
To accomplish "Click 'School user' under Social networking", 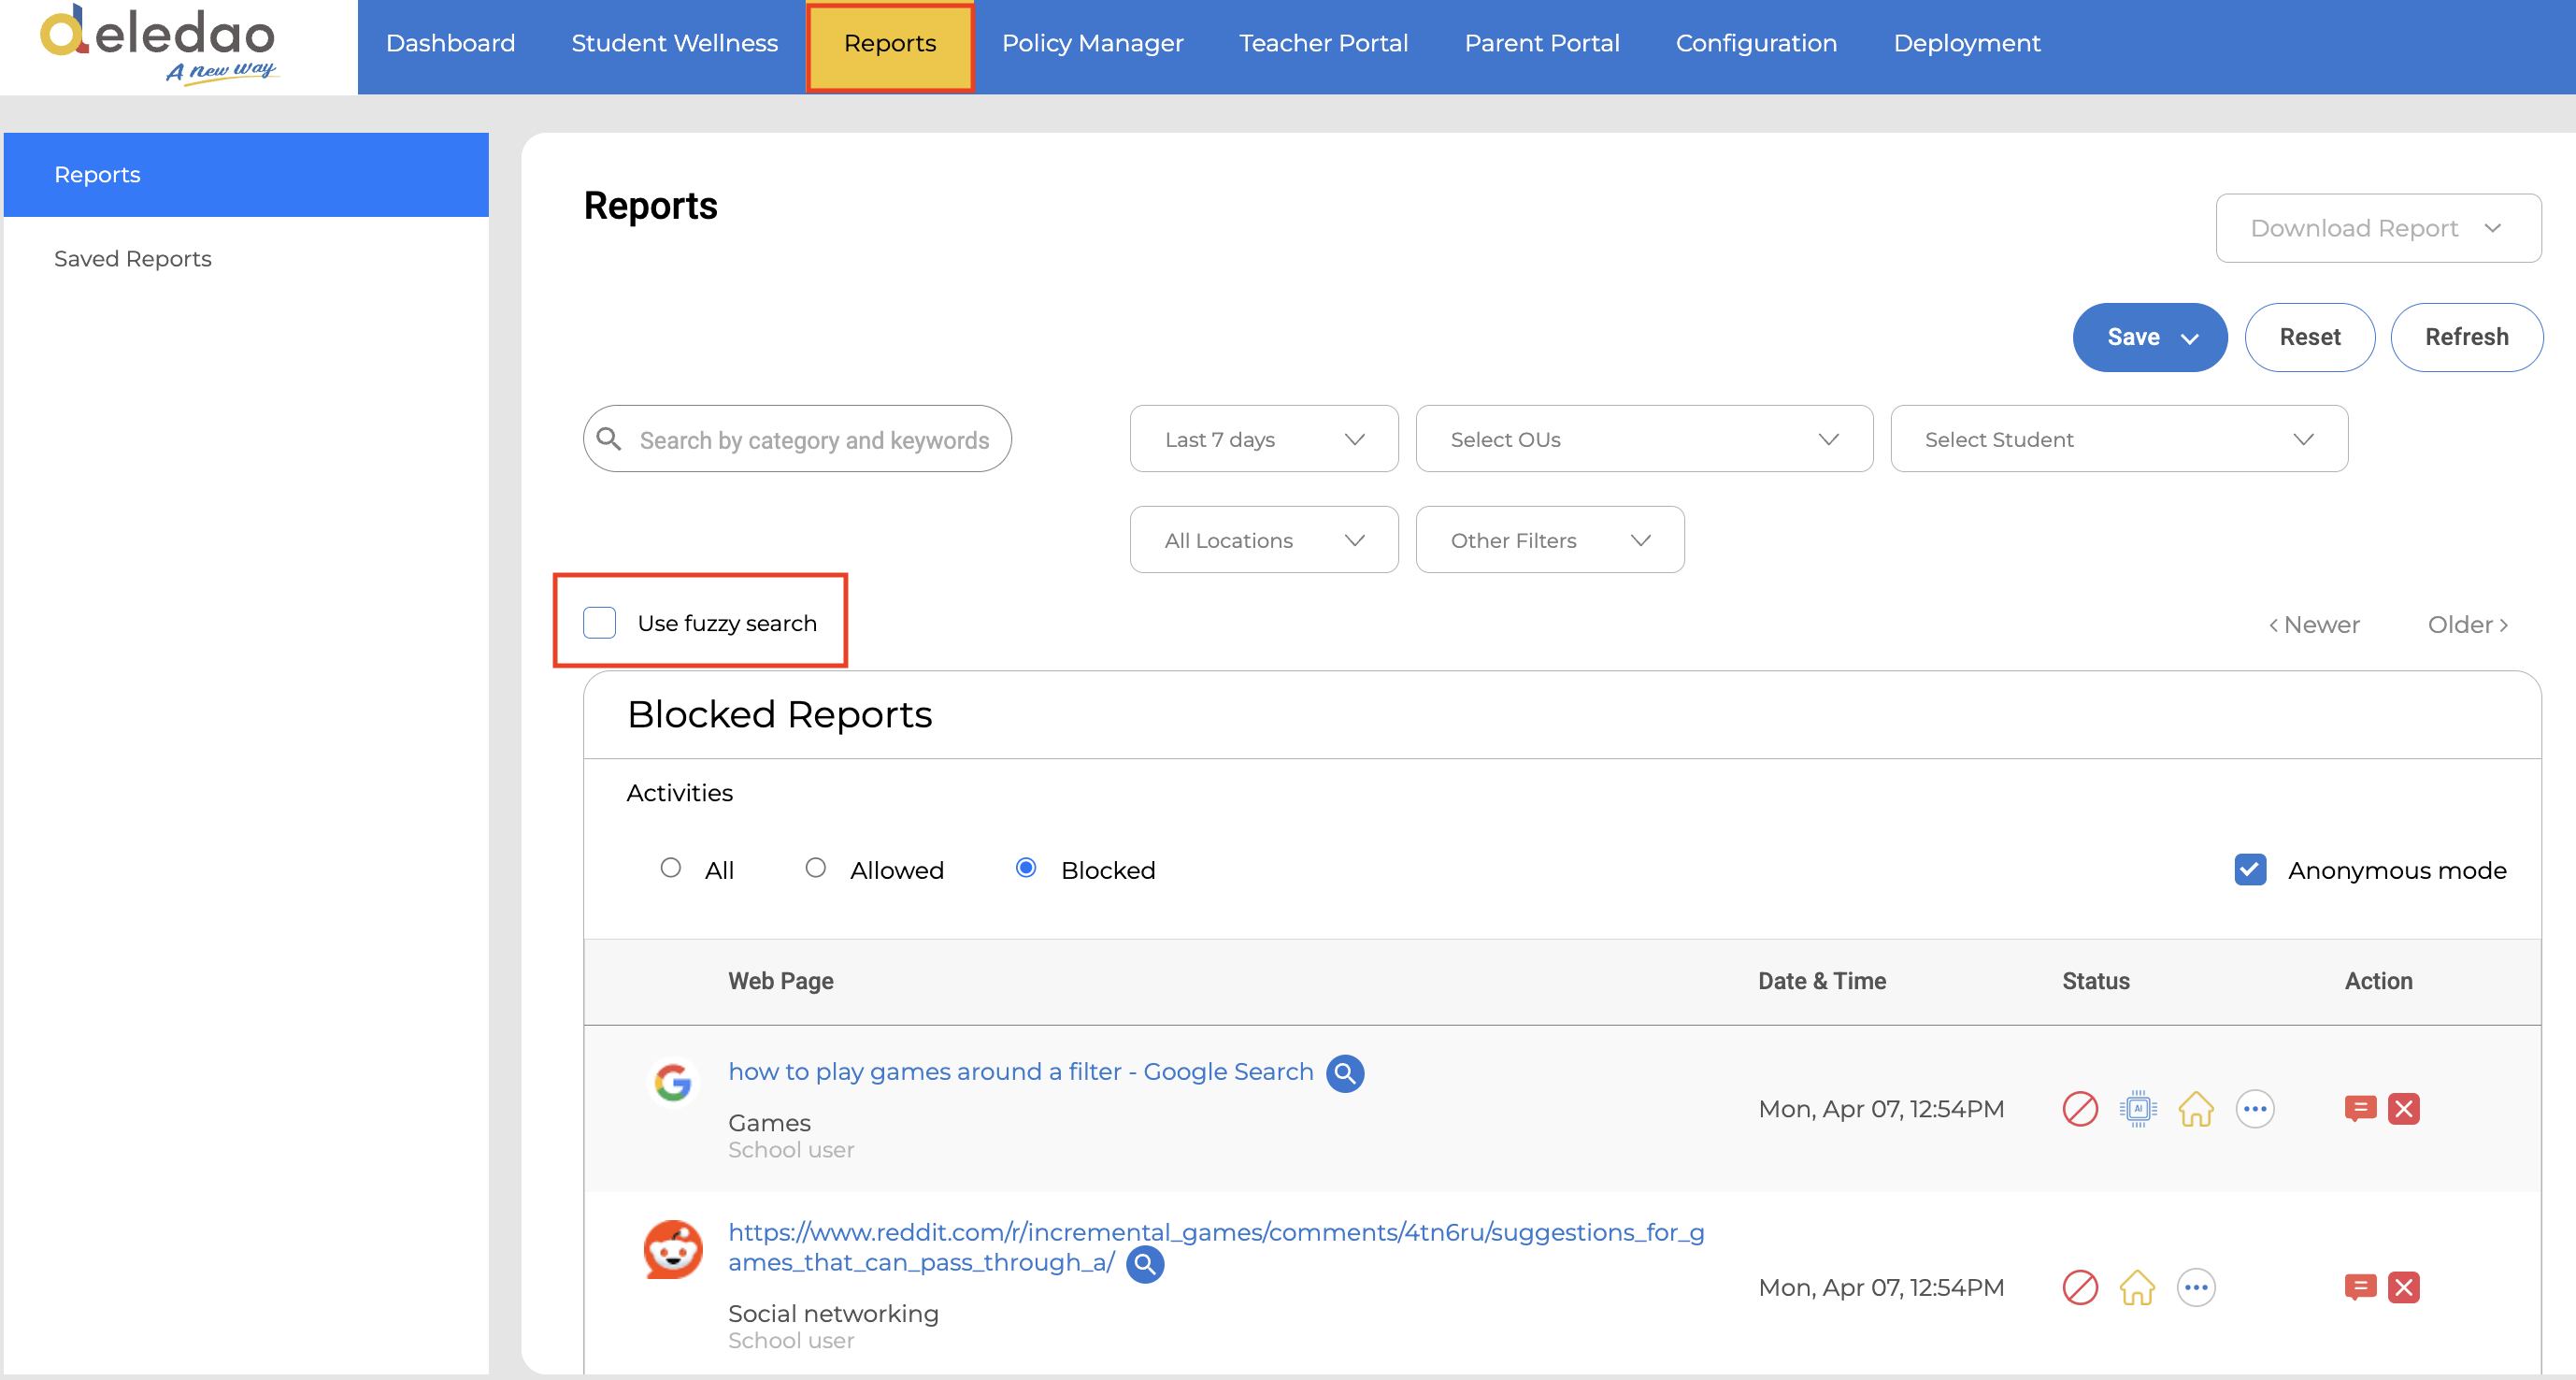I will click(x=791, y=1341).
